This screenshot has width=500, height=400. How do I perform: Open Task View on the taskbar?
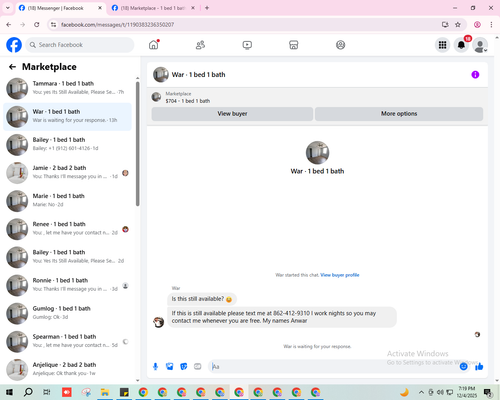[x=47, y=392]
